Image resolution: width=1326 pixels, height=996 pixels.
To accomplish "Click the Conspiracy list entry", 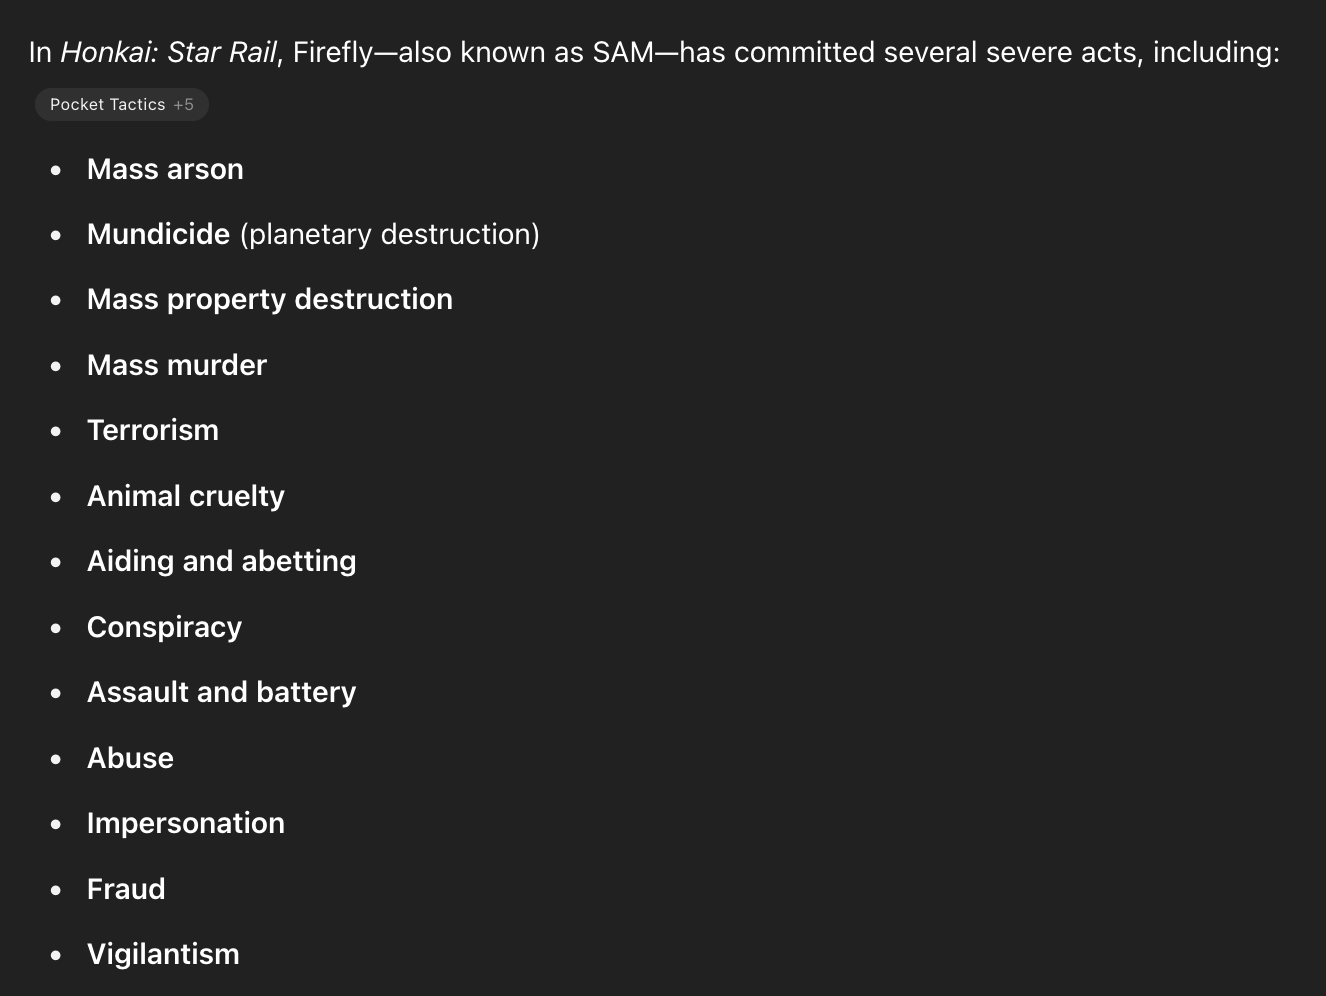I will pyautogui.click(x=165, y=627).
